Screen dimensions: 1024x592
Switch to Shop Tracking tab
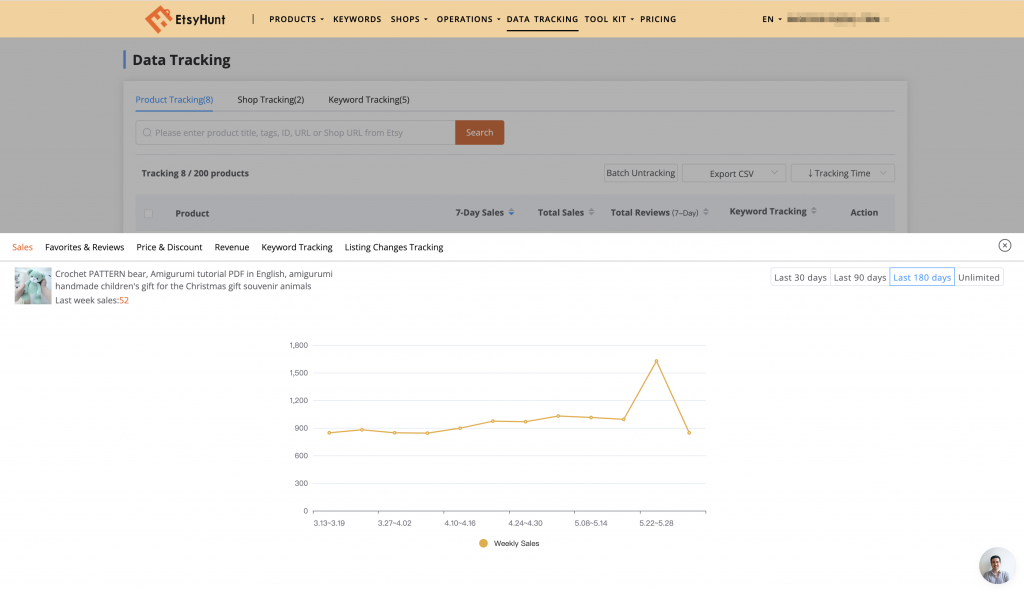coord(270,100)
